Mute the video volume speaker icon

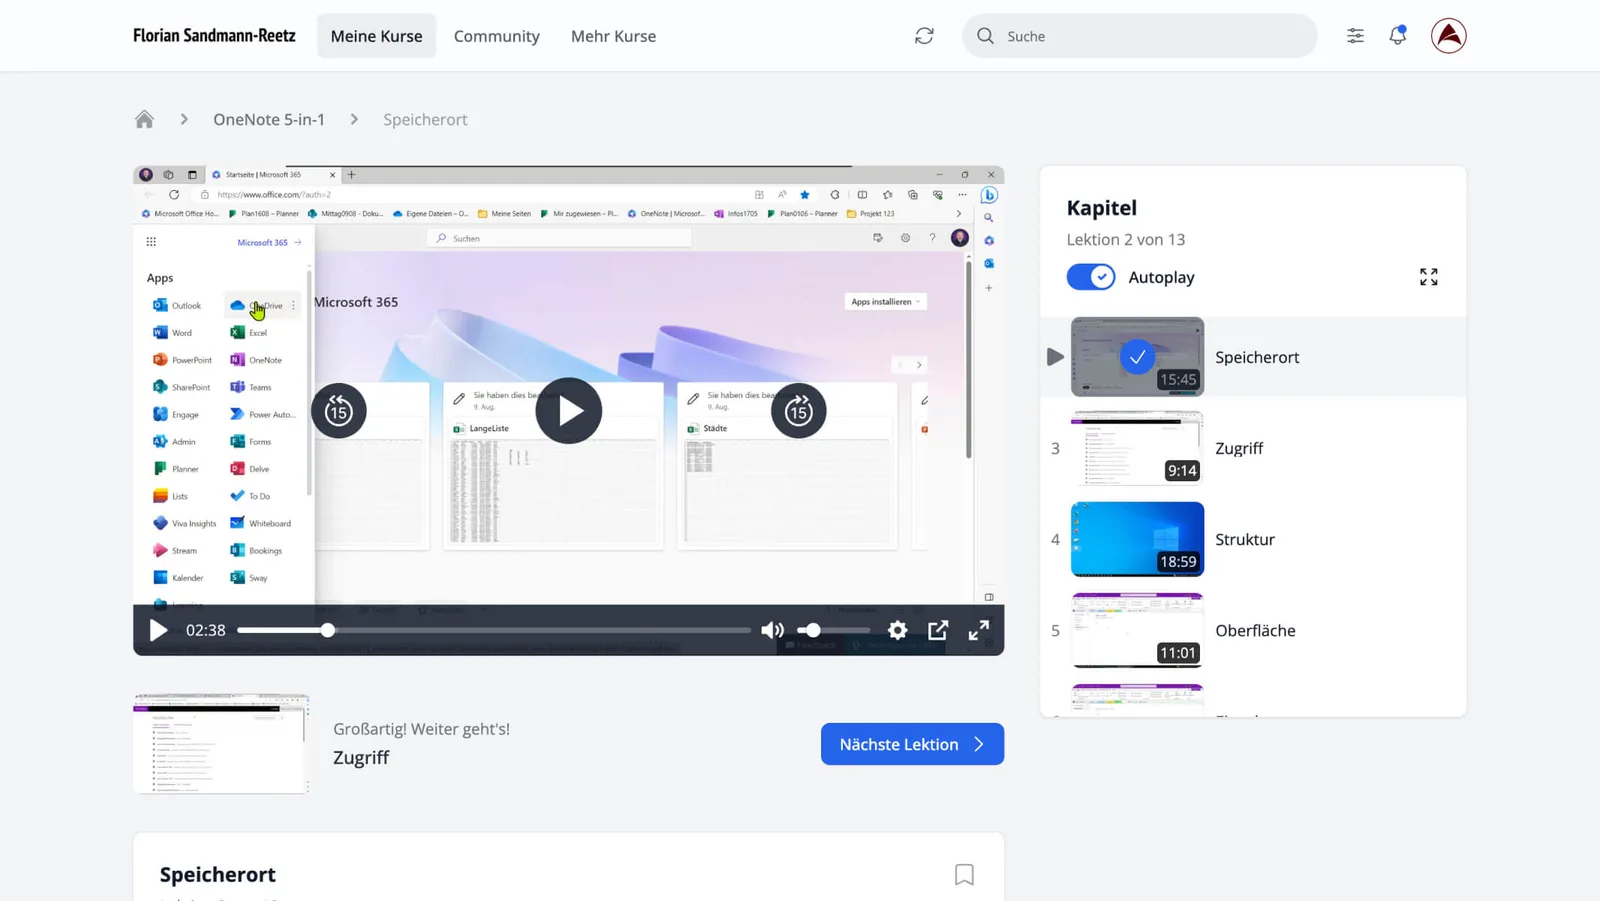pos(772,630)
